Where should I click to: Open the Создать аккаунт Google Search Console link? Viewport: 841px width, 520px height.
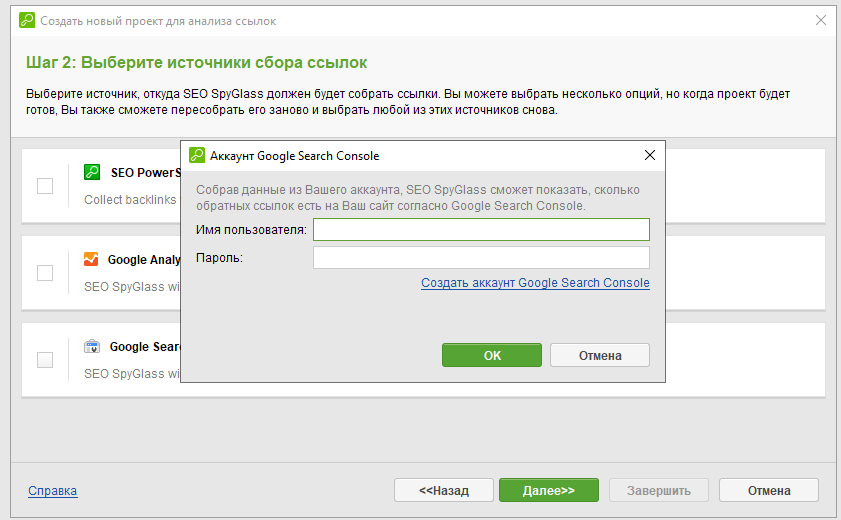pos(535,283)
